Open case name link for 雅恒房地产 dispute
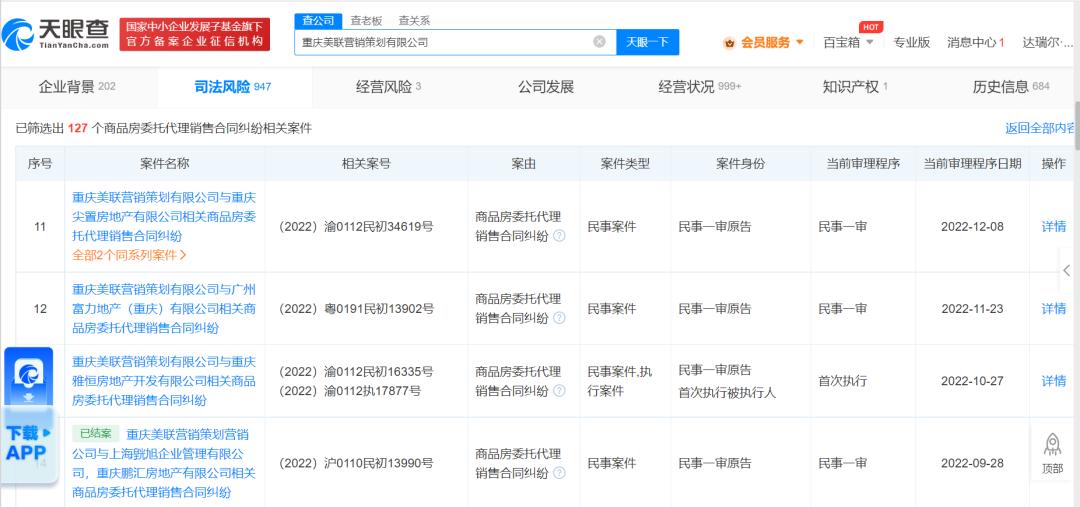This screenshot has width=1080, height=507. 164,381
